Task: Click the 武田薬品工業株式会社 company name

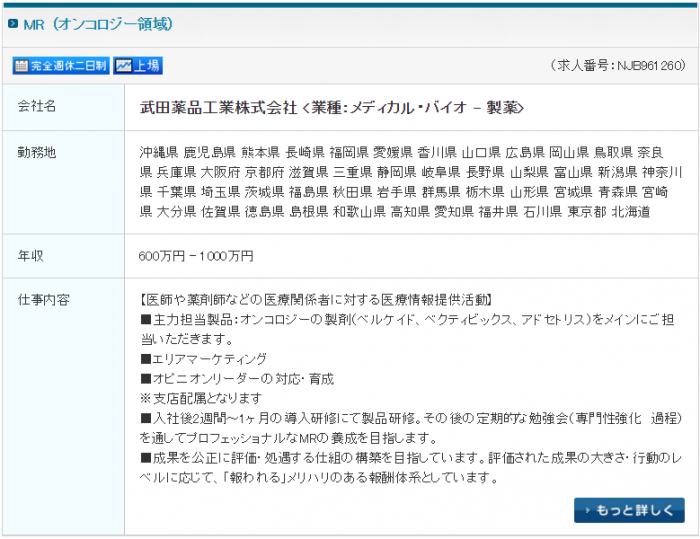Action: tap(217, 107)
